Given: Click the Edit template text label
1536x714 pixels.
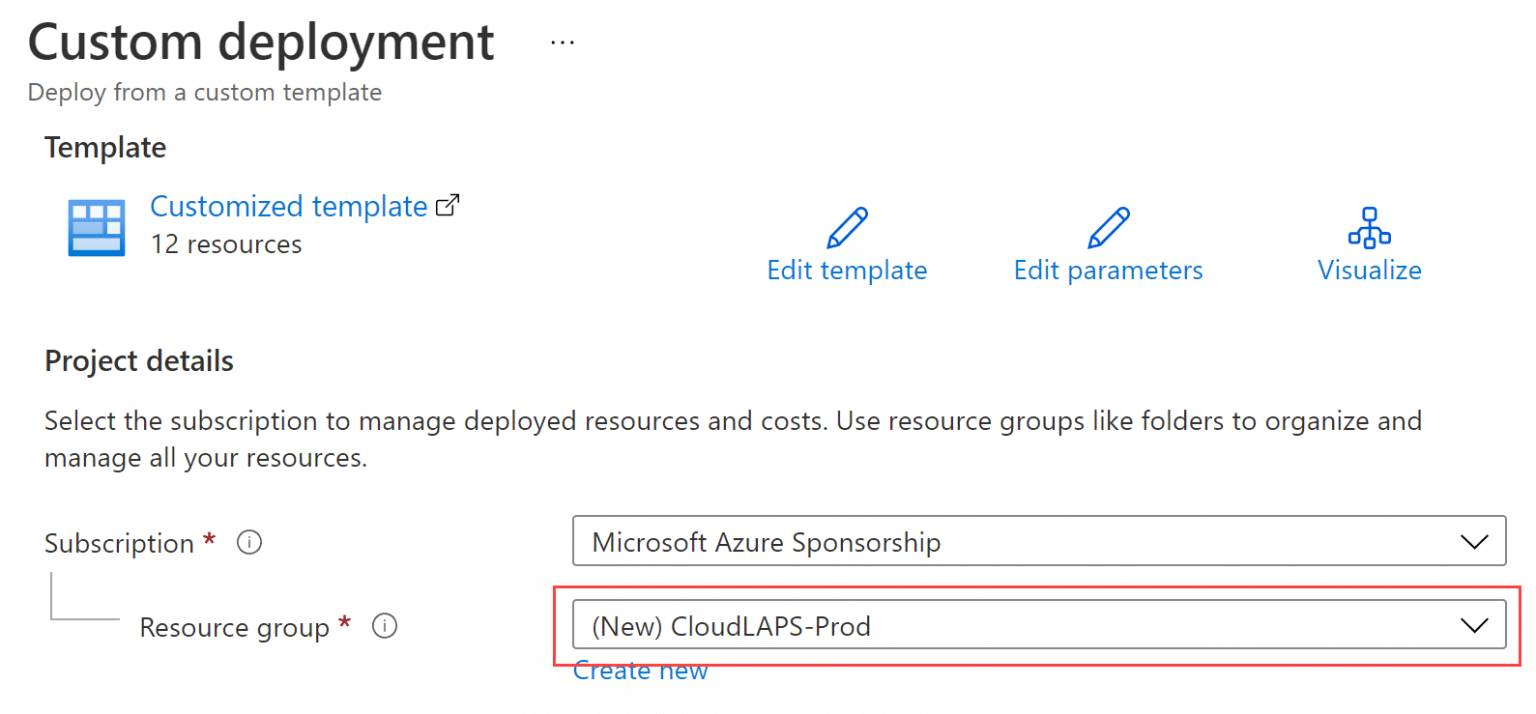Looking at the screenshot, I should pos(846,269).
